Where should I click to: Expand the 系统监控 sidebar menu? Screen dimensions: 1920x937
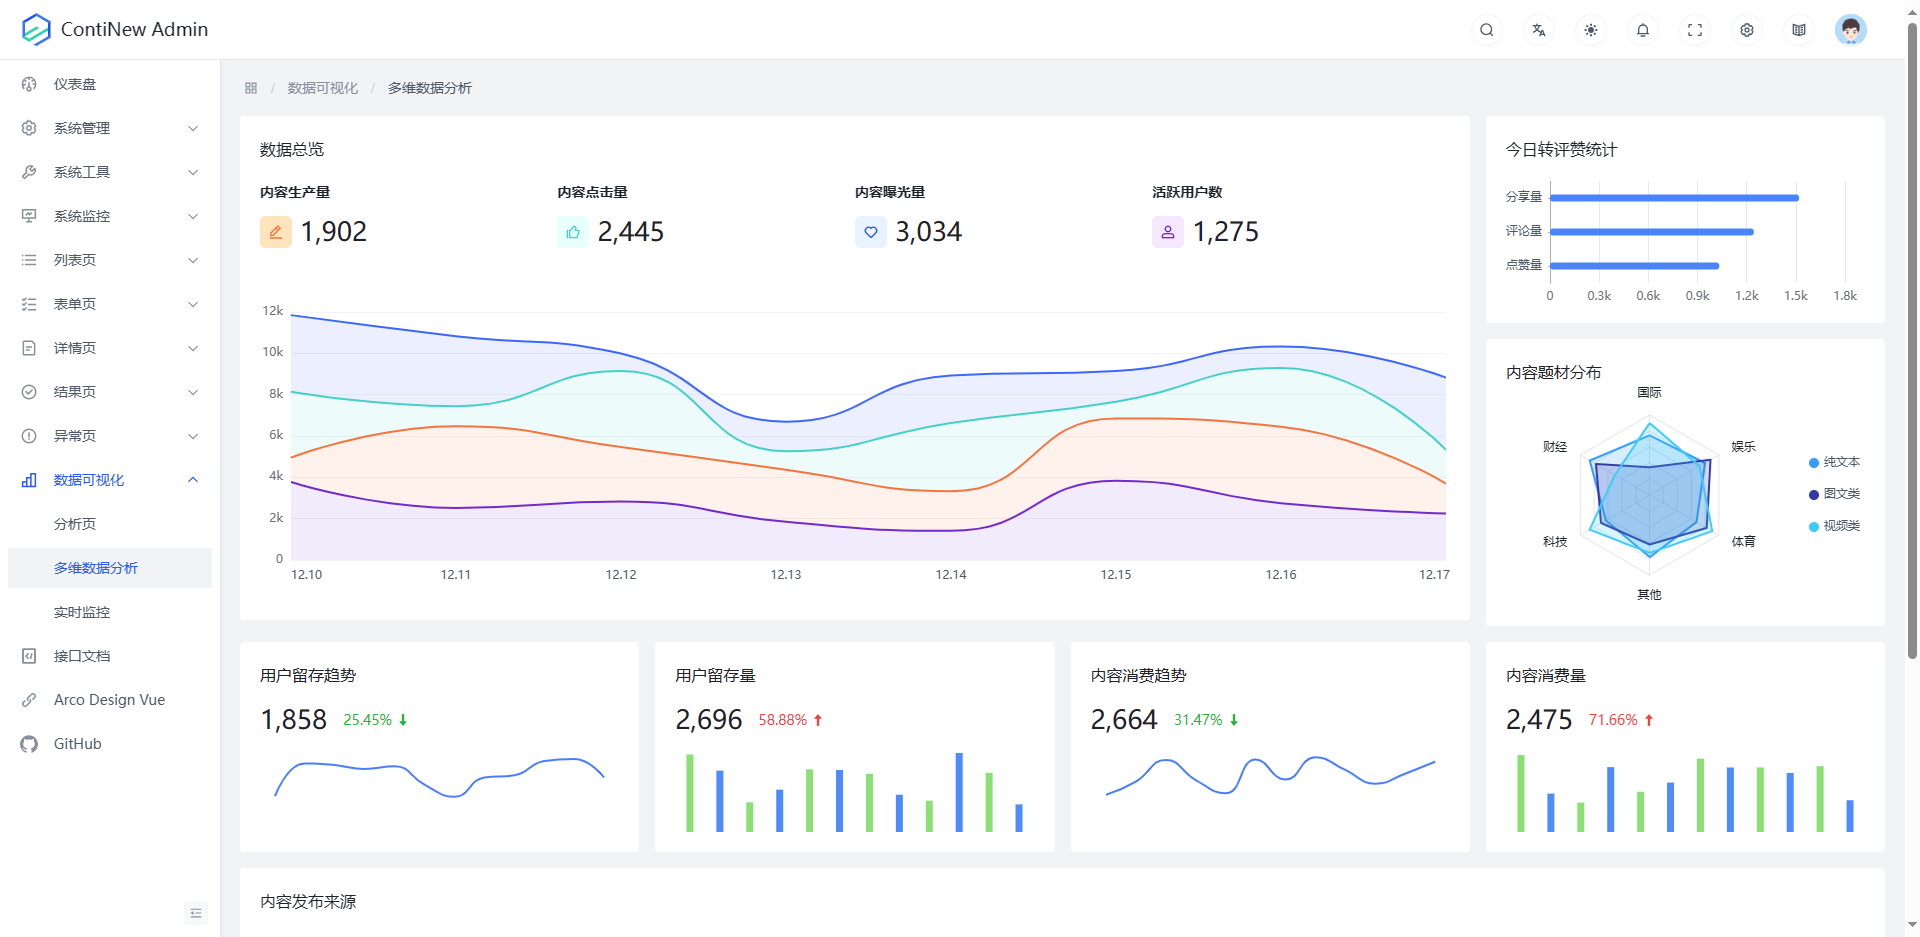110,216
